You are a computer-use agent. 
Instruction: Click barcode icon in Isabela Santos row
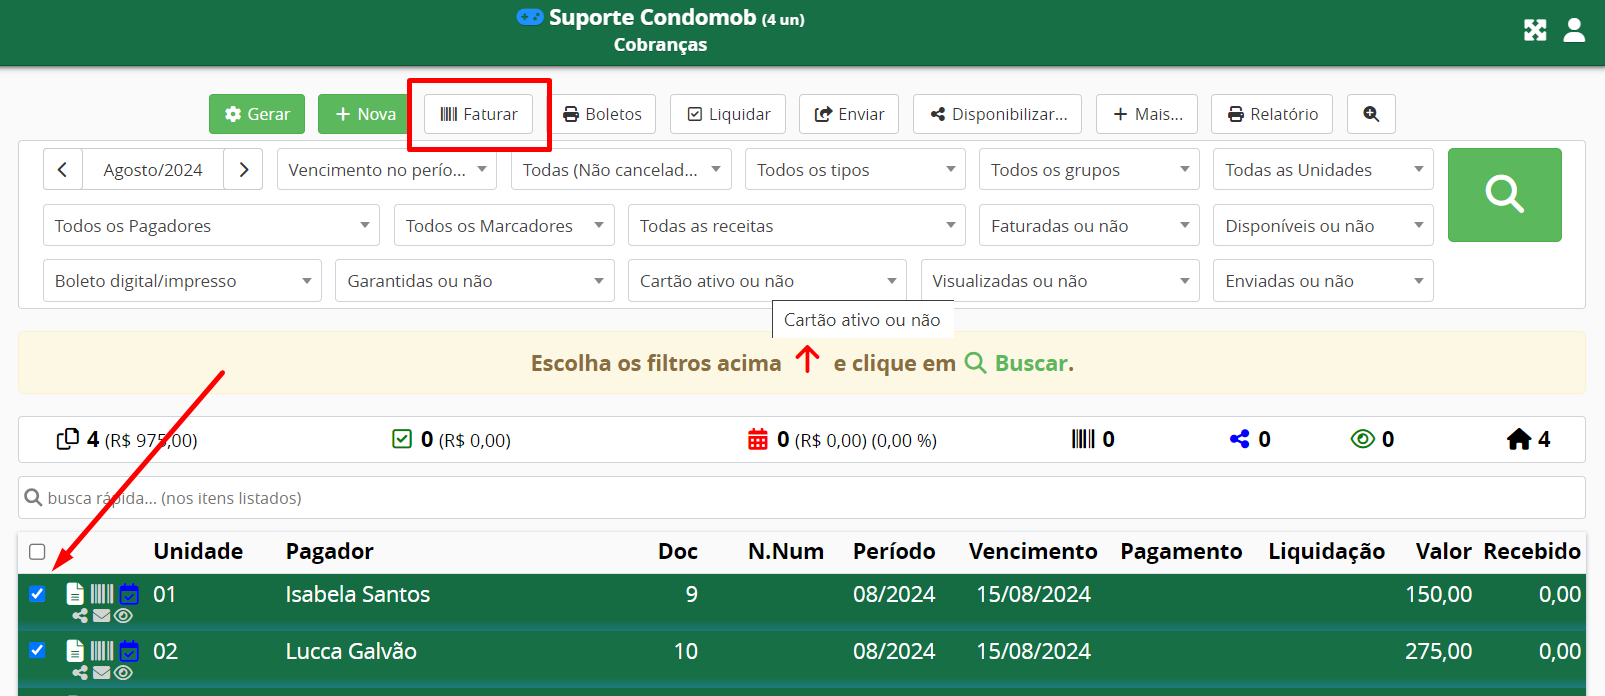tap(102, 594)
